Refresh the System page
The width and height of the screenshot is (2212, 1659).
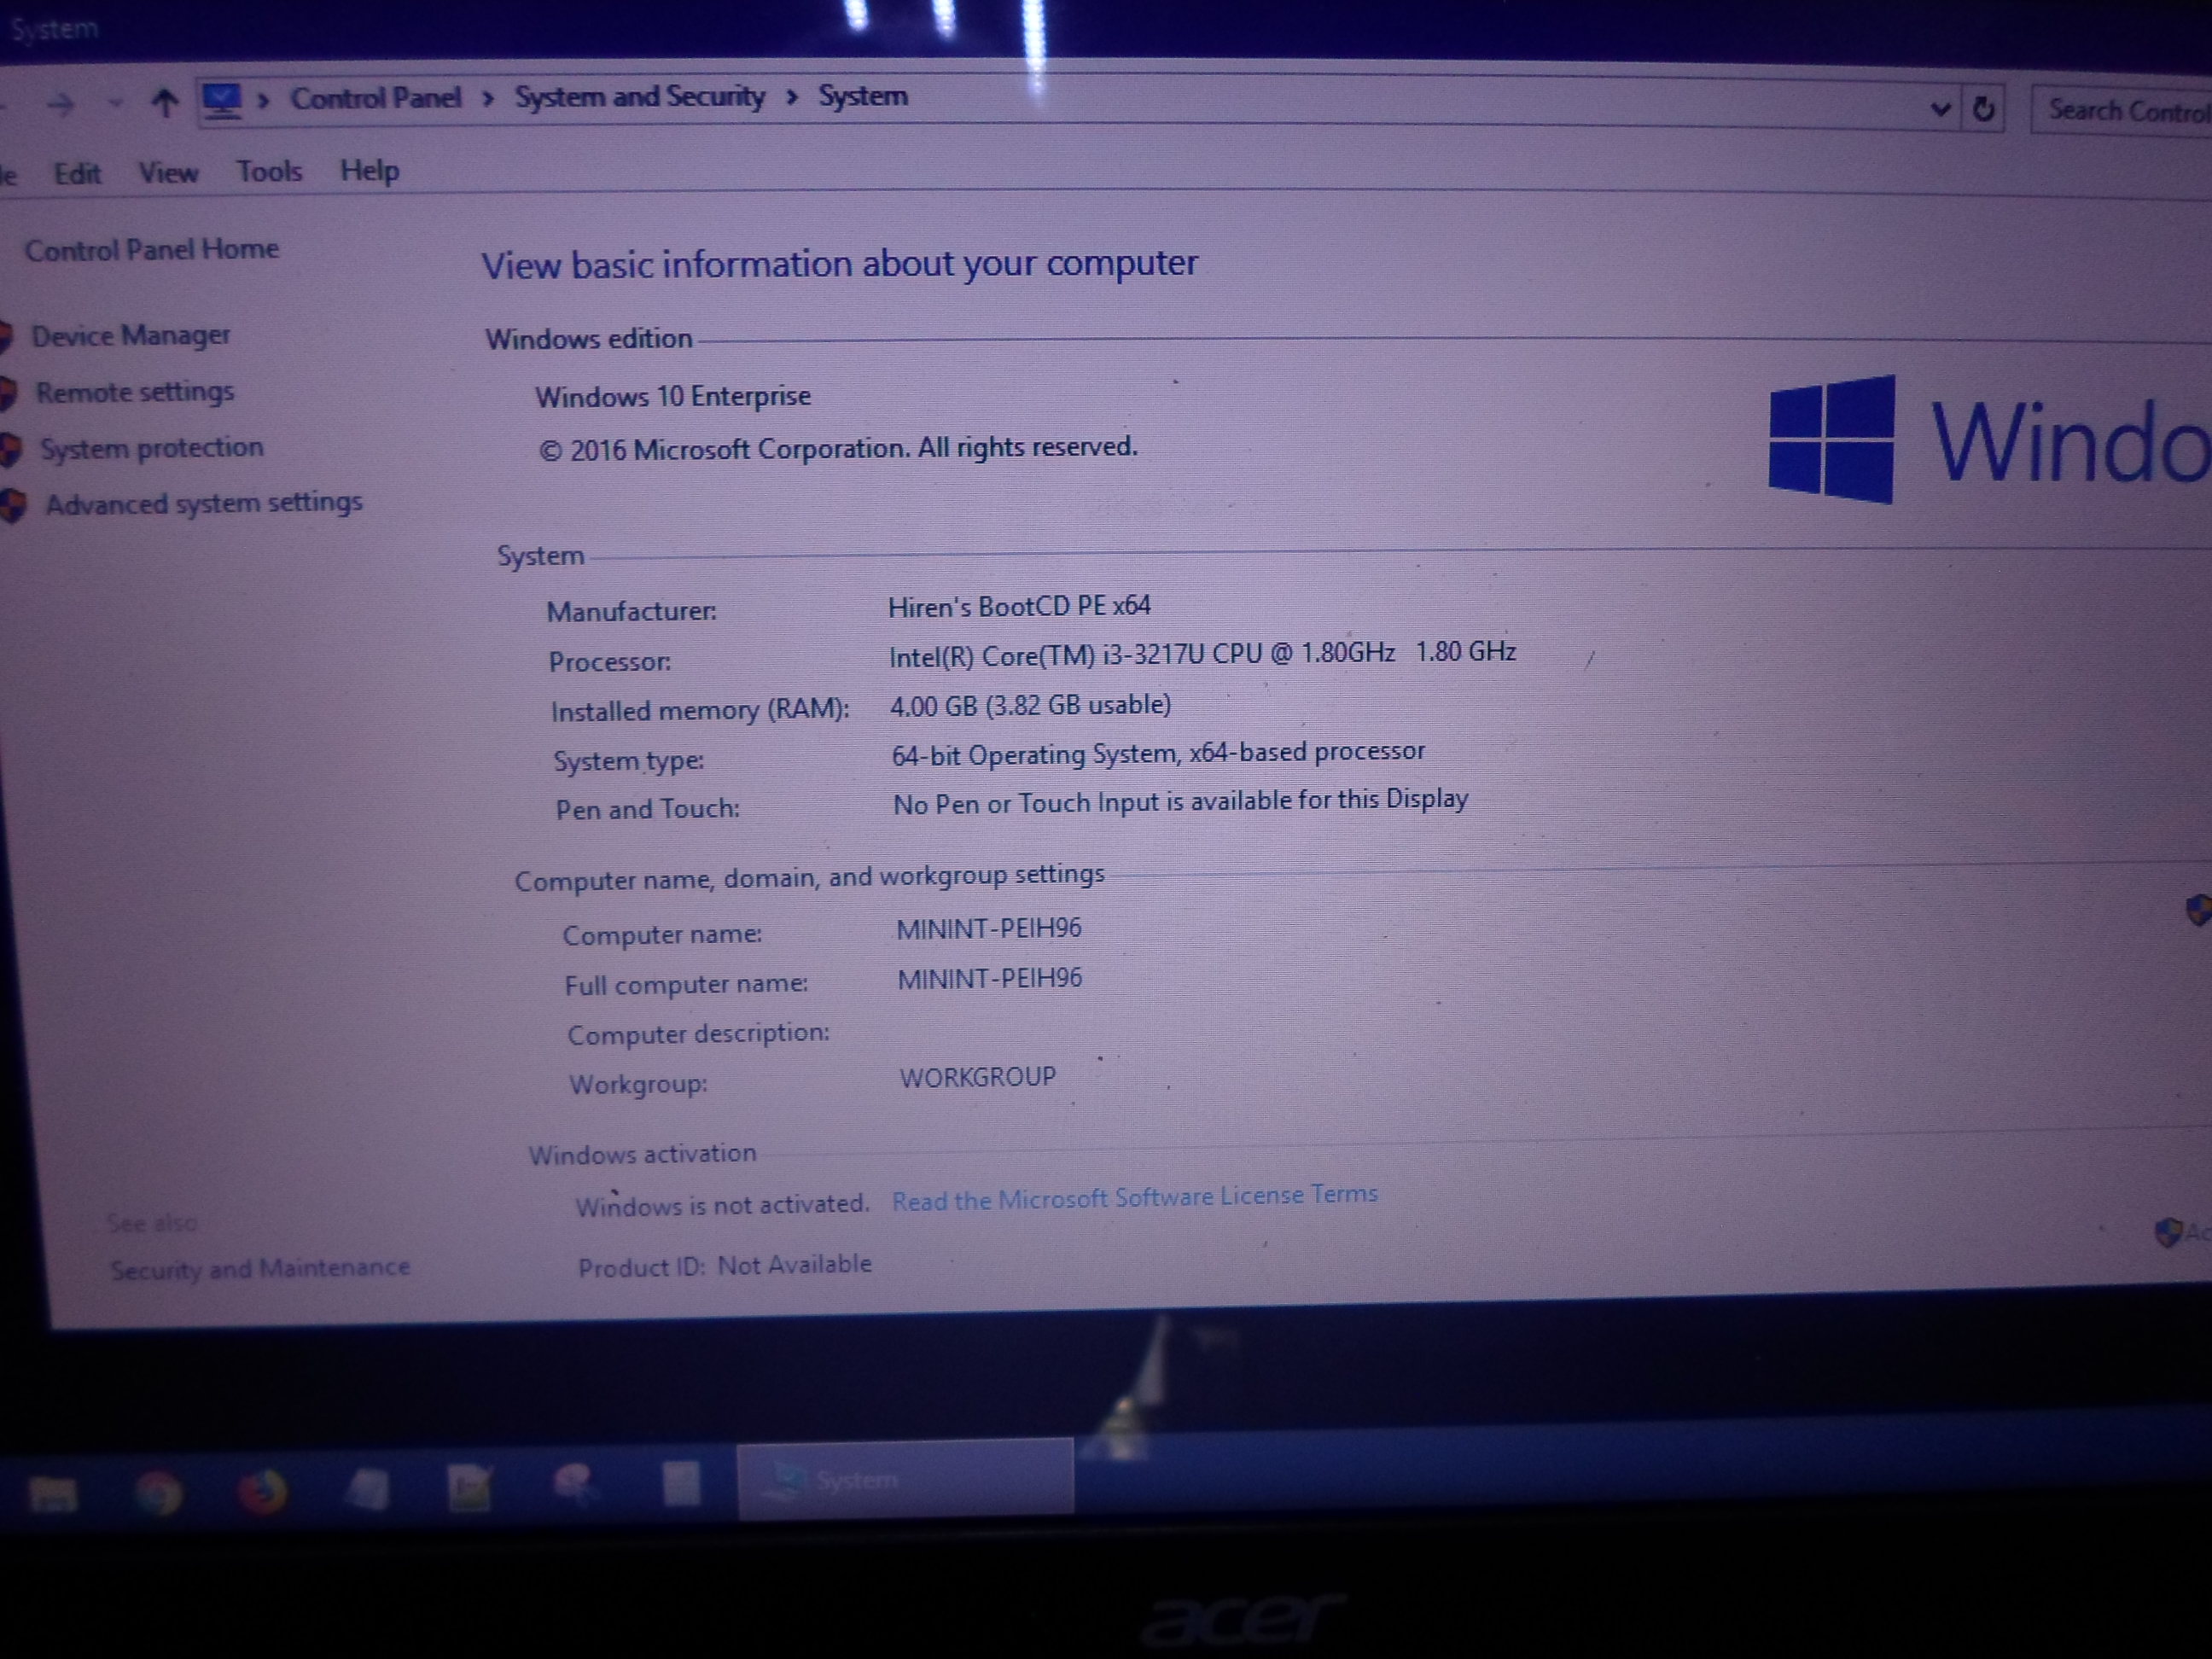1984,108
